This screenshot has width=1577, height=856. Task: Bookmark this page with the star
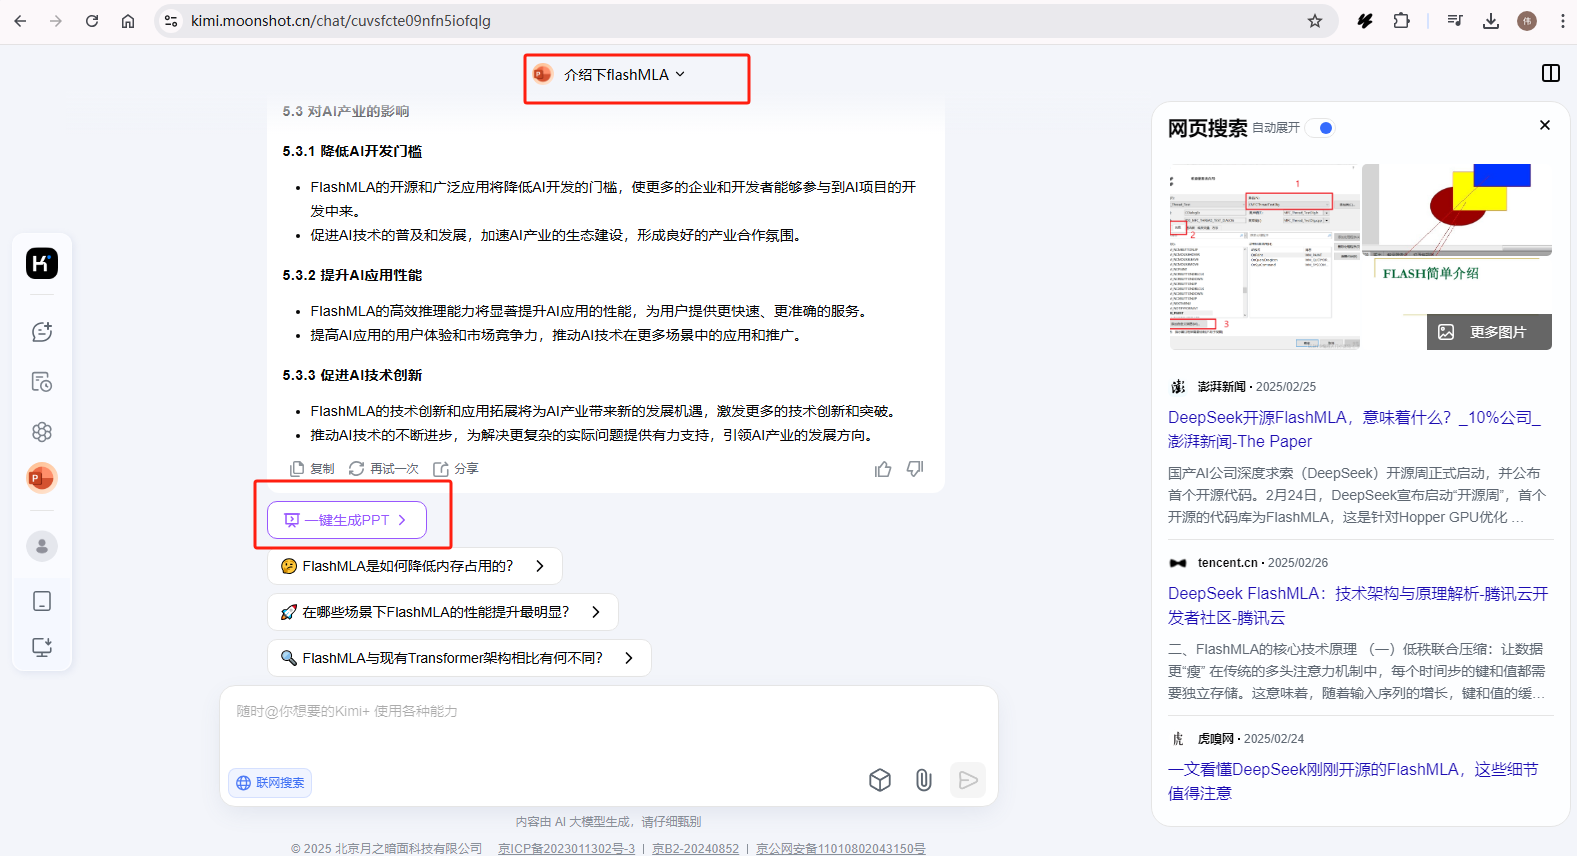(x=1315, y=21)
